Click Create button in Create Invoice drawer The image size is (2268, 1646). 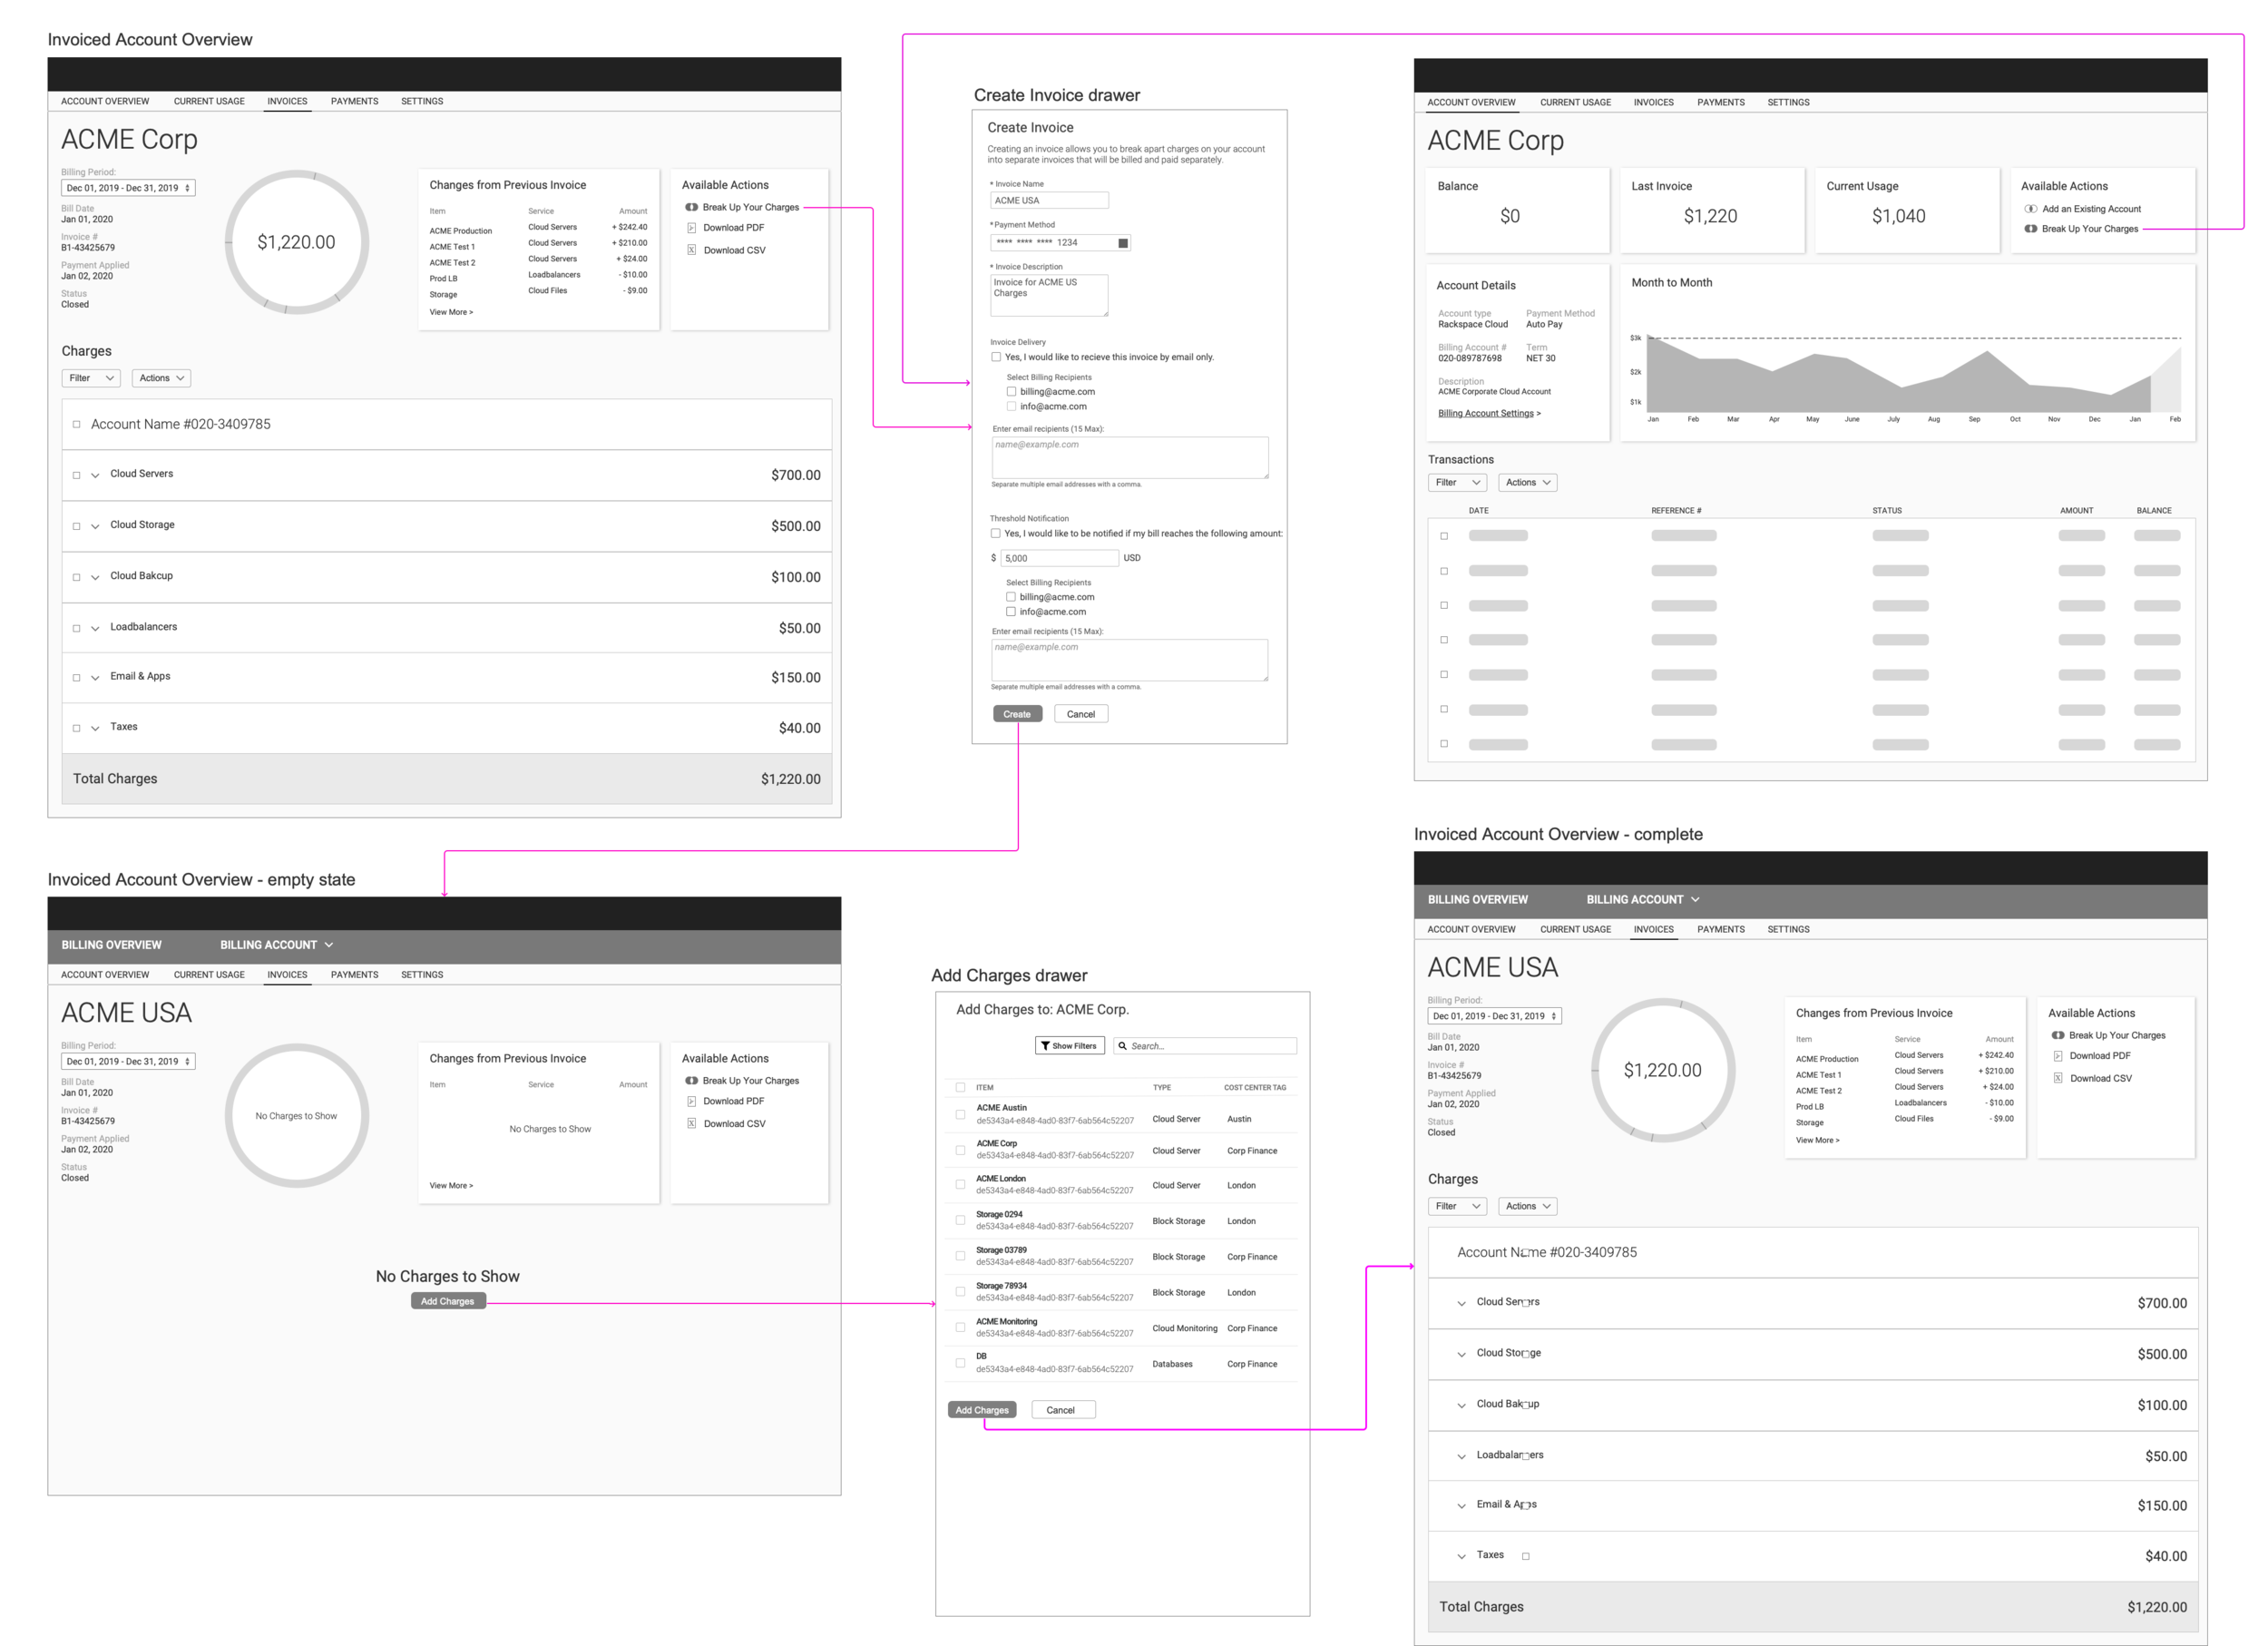pyautogui.click(x=1017, y=714)
